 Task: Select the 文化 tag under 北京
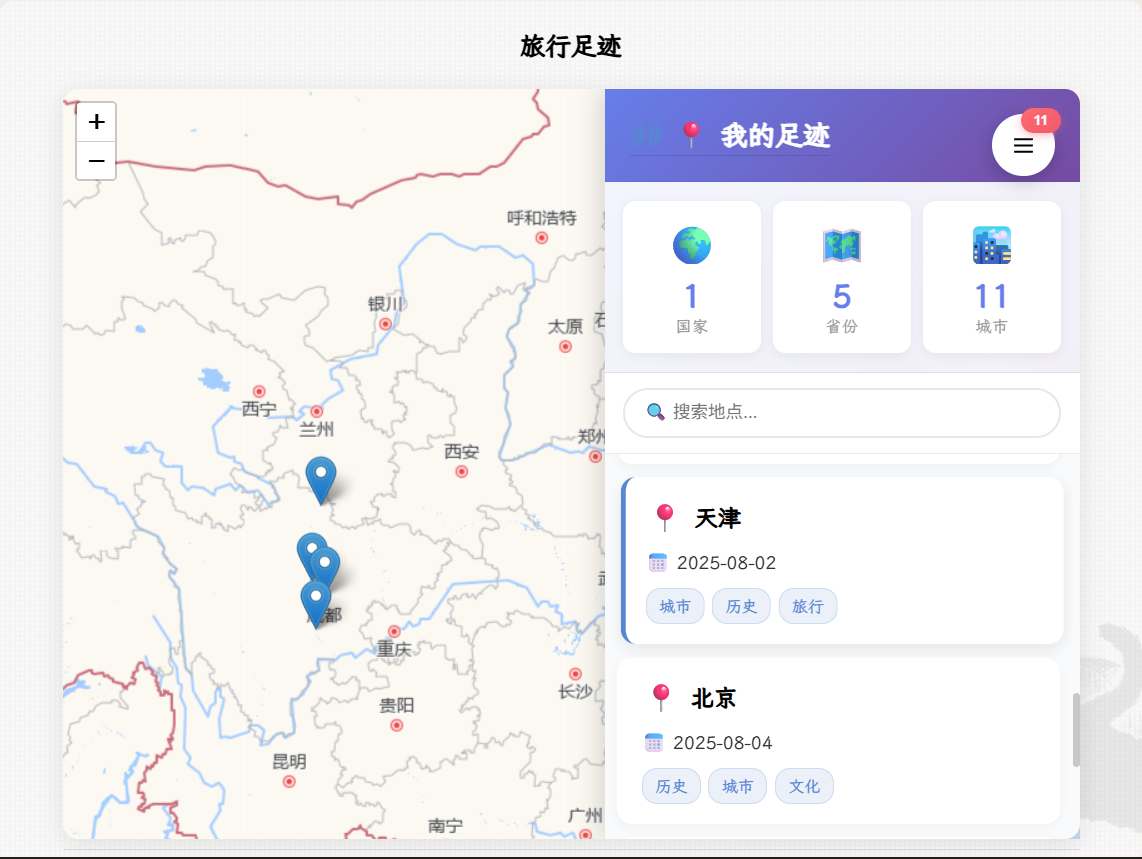[x=804, y=786]
